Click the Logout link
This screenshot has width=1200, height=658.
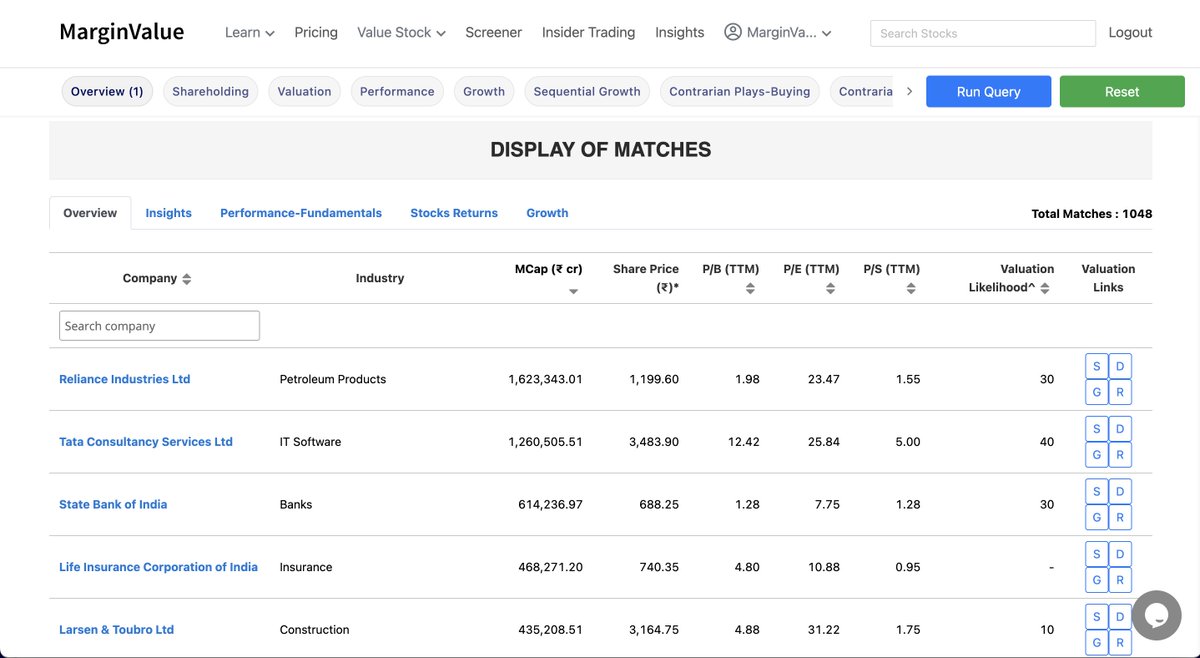tap(1130, 32)
